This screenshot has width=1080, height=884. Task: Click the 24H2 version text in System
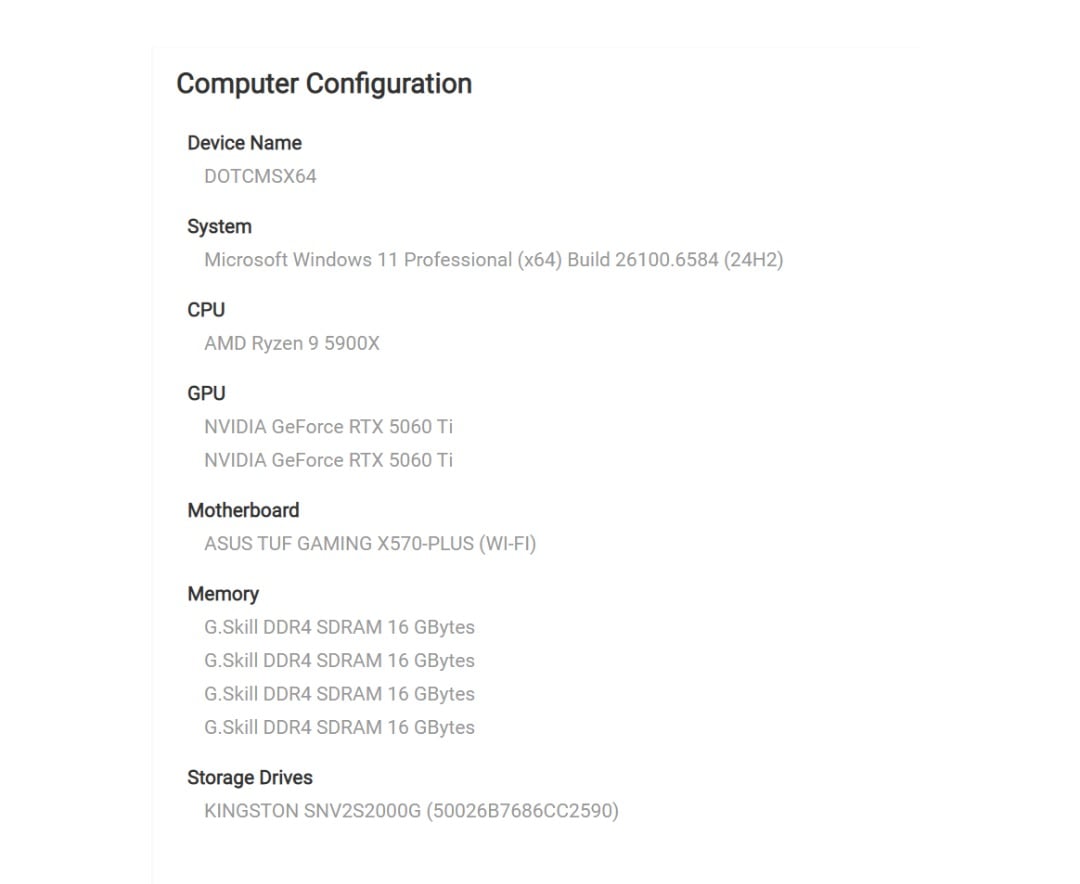(754, 260)
